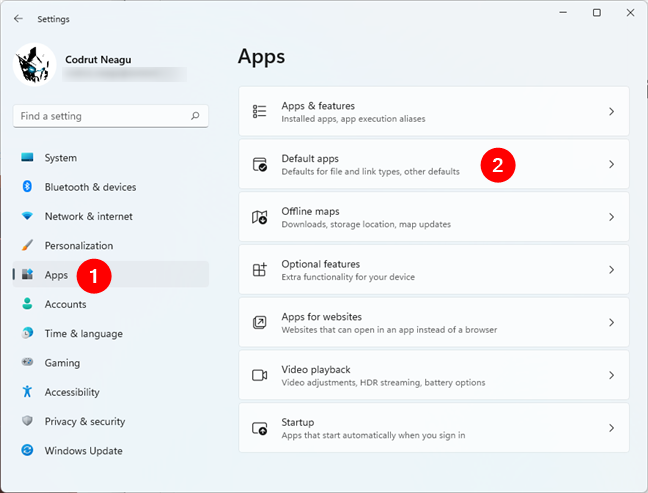
Task: Click the Windows Update sync icon
Action: click(x=27, y=450)
